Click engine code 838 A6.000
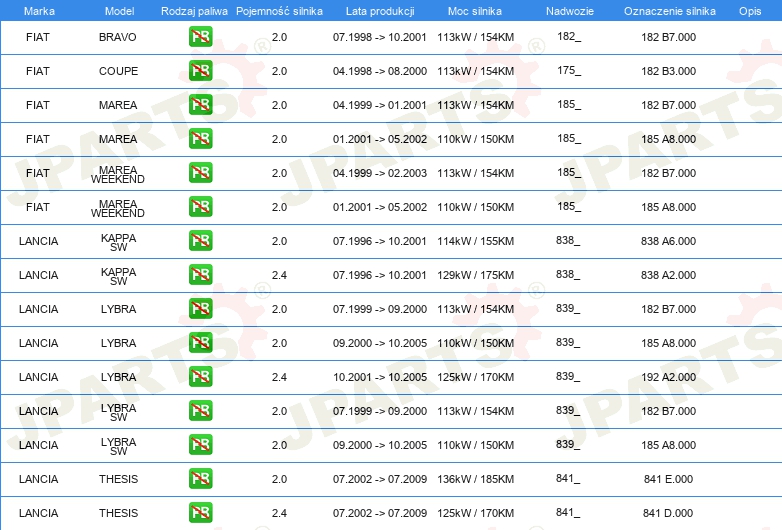Screen dimensions: 782x530 pyautogui.click(x=668, y=241)
